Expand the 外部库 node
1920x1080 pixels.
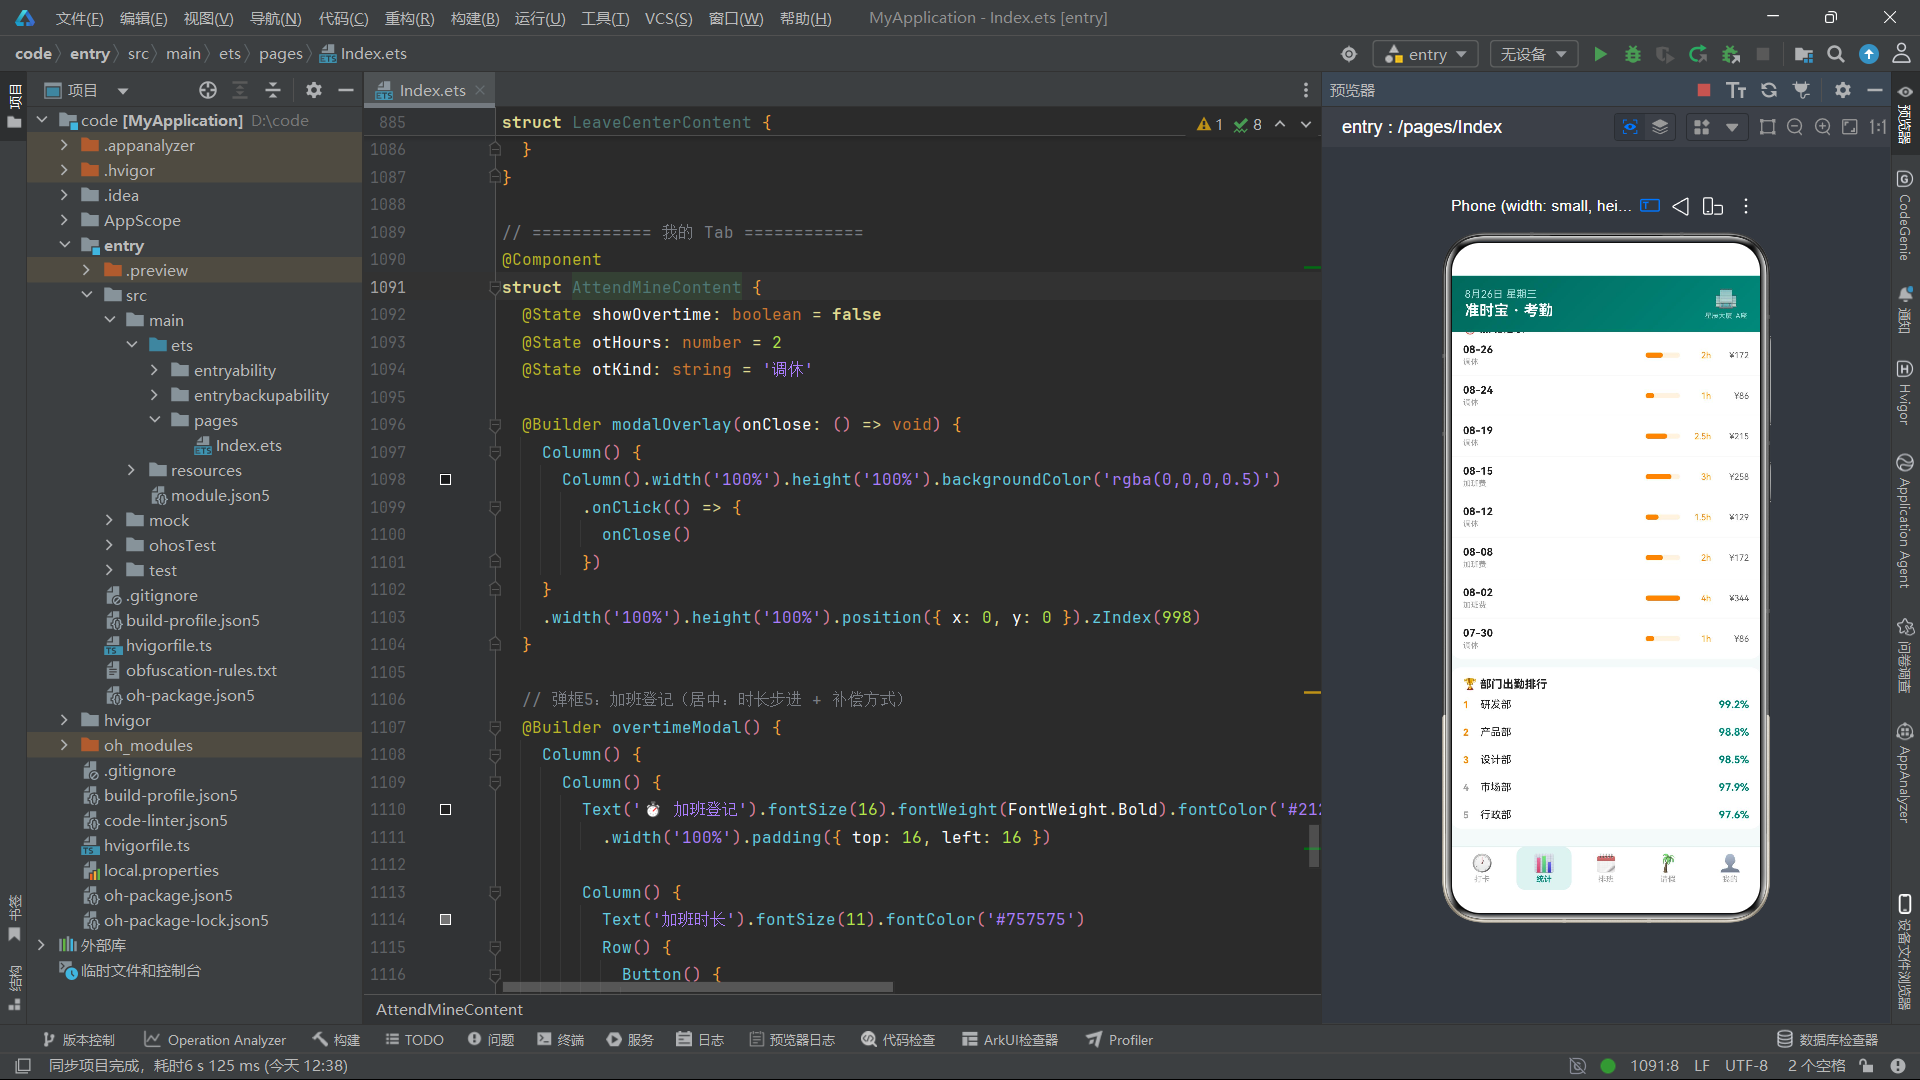(x=42, y=945)
